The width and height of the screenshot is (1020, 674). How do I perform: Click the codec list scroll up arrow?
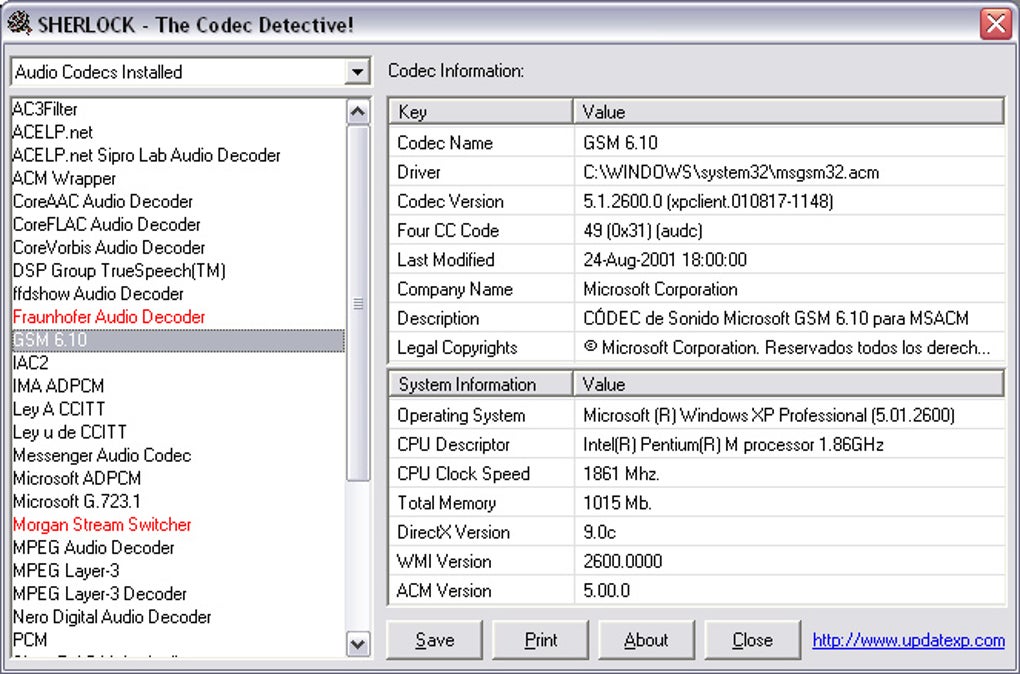pos(358,112)
